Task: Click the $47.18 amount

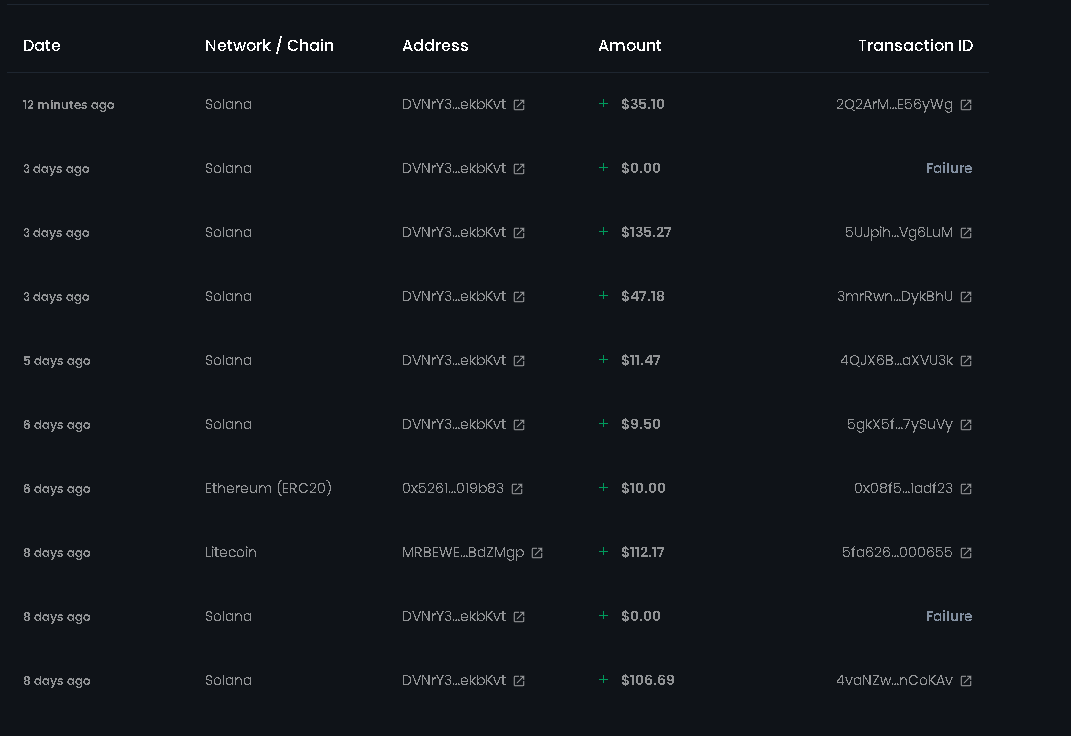Action: (x=643, y=296)
